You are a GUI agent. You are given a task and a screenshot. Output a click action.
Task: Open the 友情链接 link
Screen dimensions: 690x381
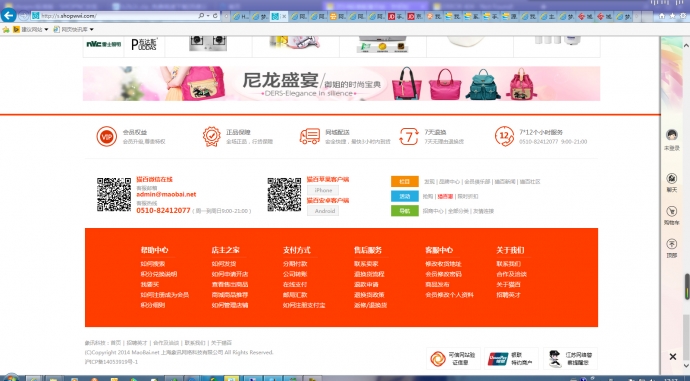coord(484,211)
